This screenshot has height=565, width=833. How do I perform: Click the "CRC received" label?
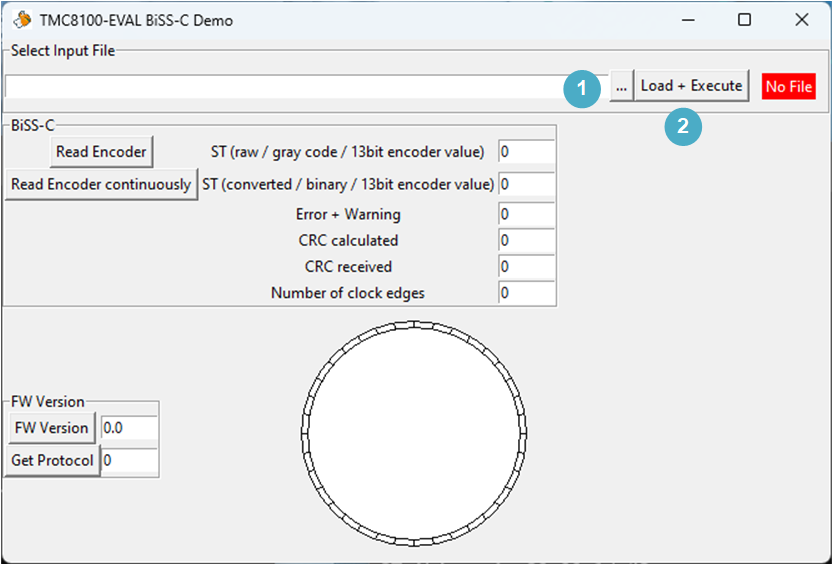pyautogui.click(x=348, y=267)
